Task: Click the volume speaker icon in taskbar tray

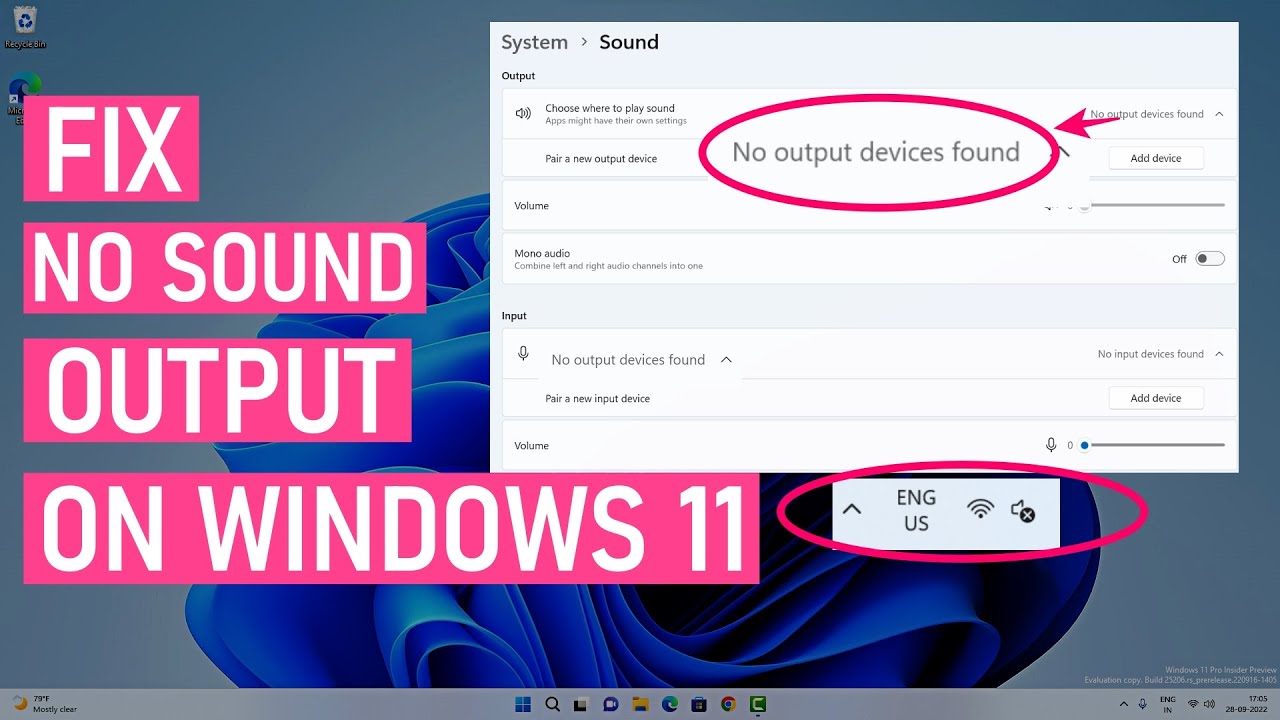Action: tap(1211, 704)
